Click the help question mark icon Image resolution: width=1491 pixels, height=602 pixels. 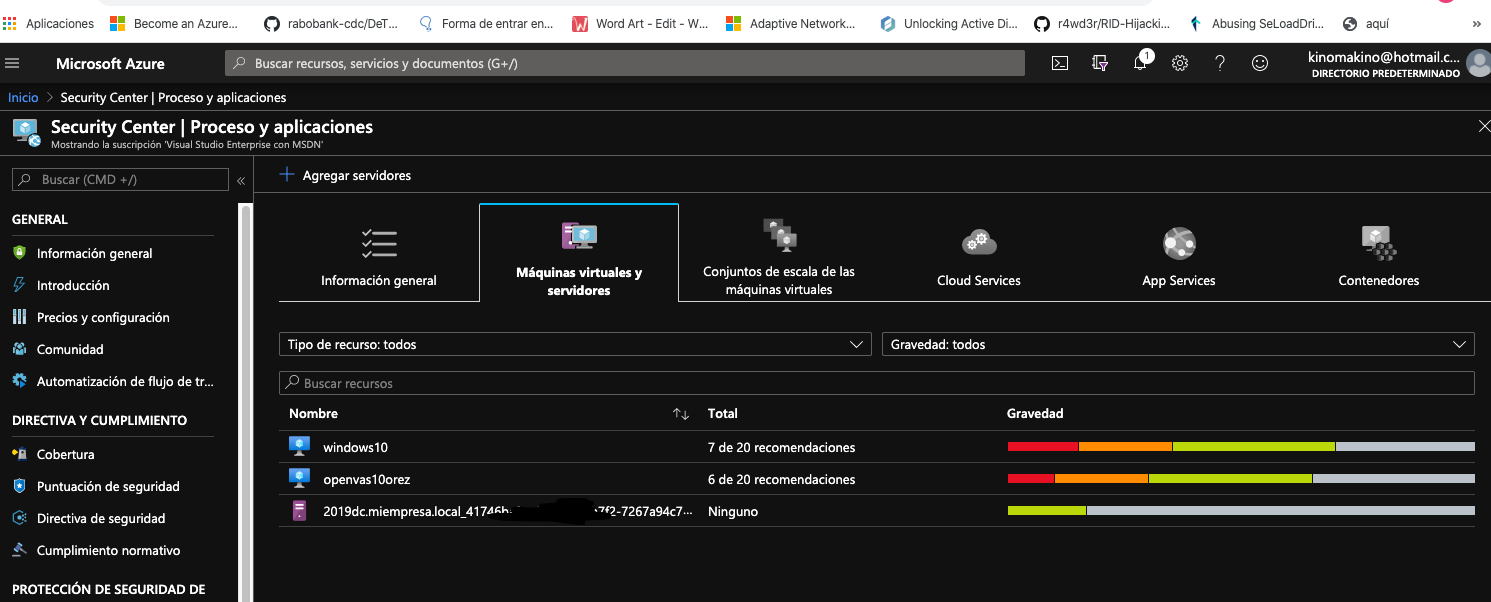click(1220, 63)
